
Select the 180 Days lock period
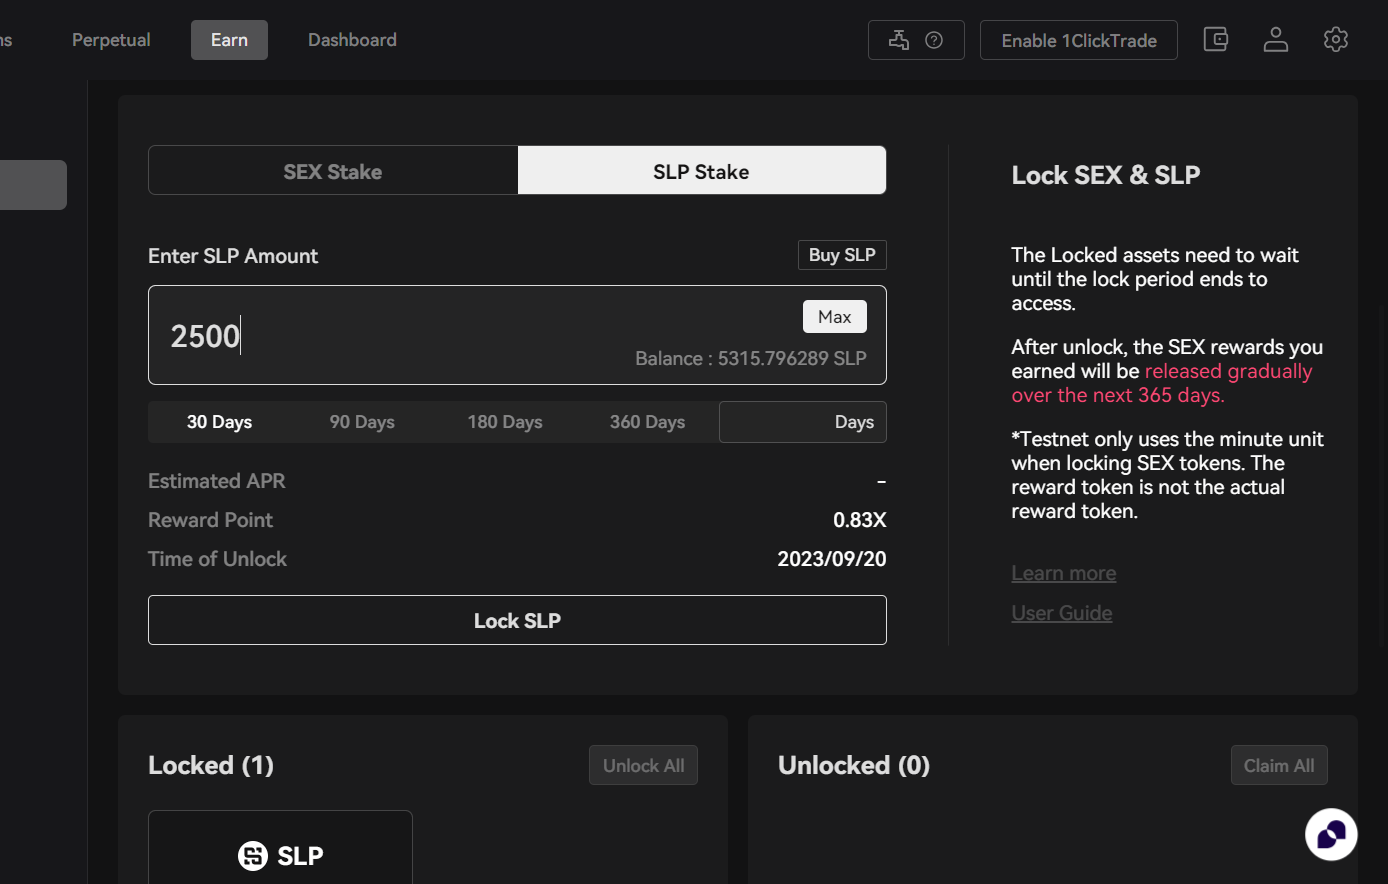tap(505, 422)
